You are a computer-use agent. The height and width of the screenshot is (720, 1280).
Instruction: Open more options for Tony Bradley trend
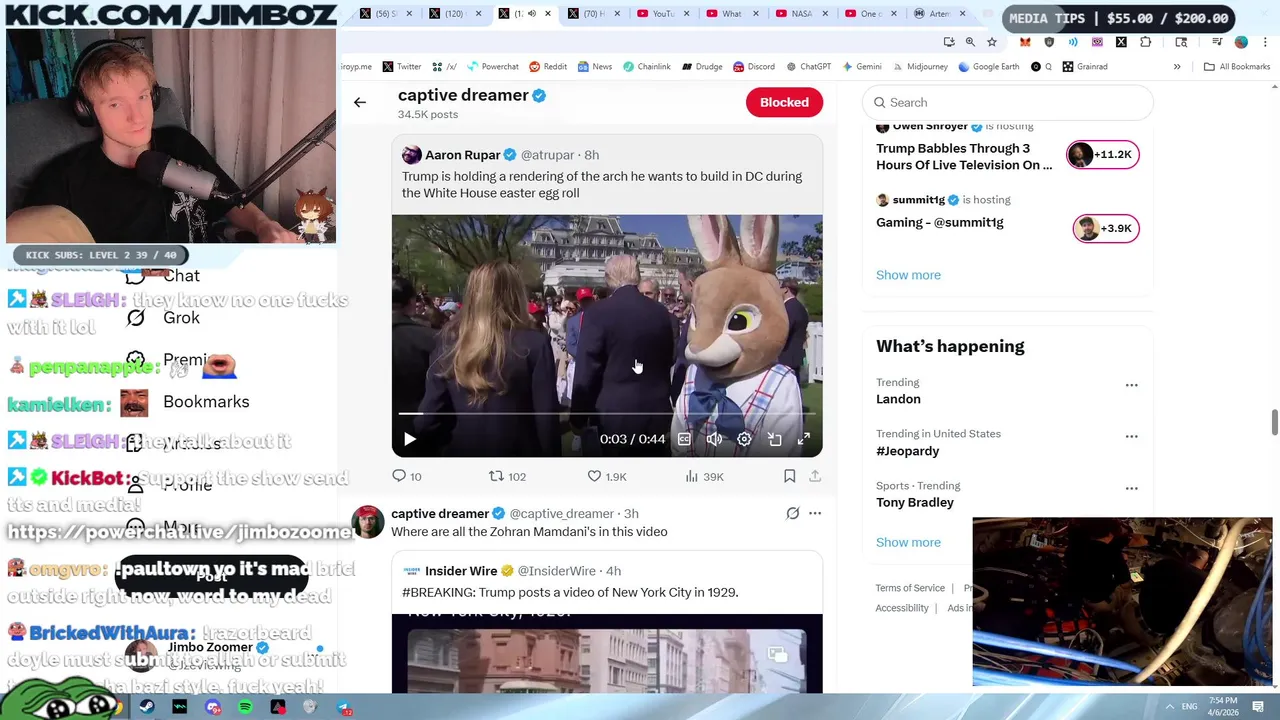click(1131, 489)
